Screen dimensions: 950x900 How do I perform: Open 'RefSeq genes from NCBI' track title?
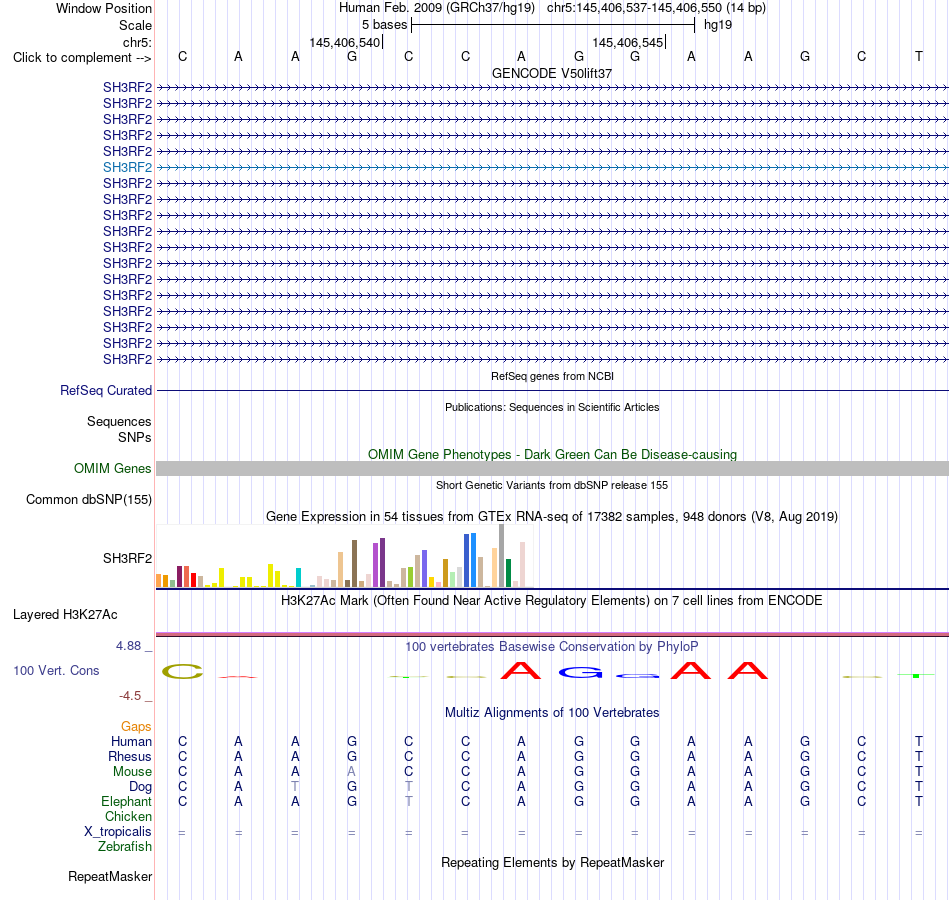[552, 376]
